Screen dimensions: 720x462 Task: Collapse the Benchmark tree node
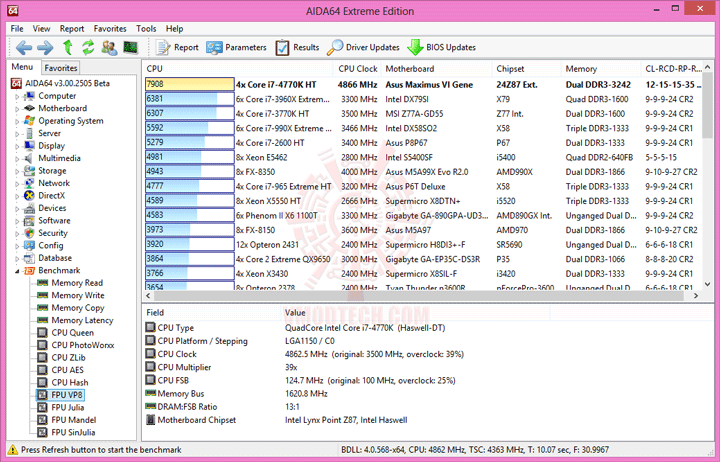[x=17, y=271]
